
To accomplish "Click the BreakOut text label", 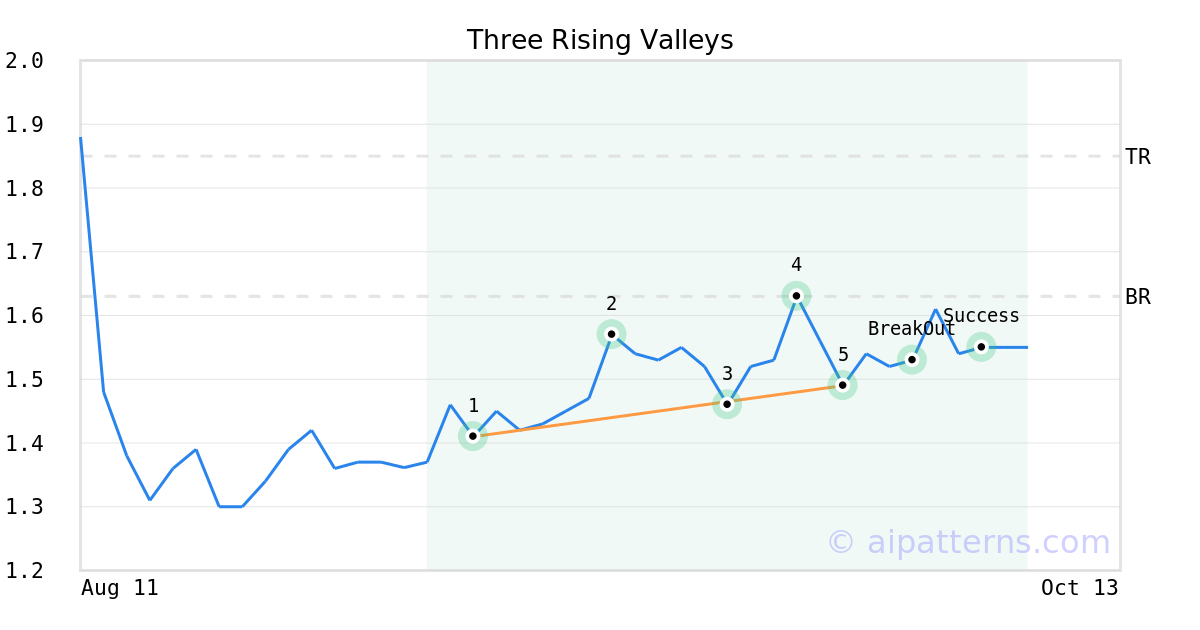I will coord(911,329).
